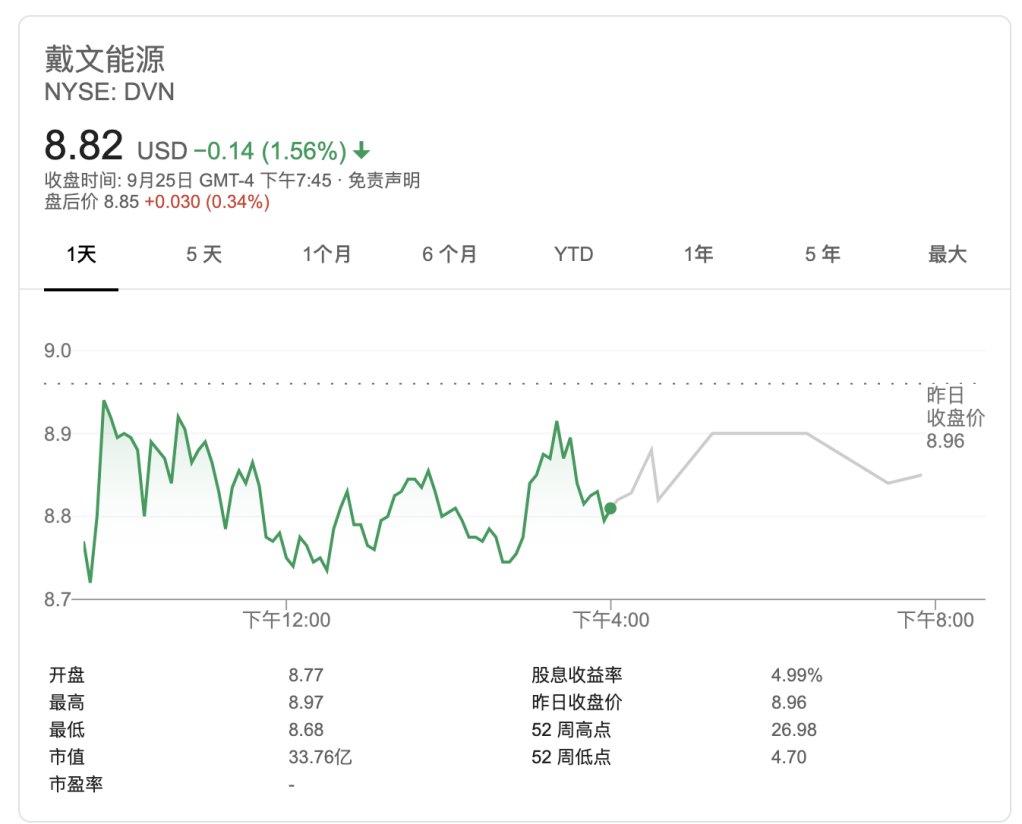
Task: Select the 1年 time range
Action: coord(698,254)
